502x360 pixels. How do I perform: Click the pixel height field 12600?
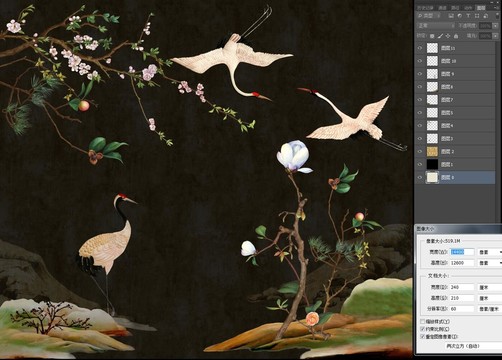(x=462, y=263)
